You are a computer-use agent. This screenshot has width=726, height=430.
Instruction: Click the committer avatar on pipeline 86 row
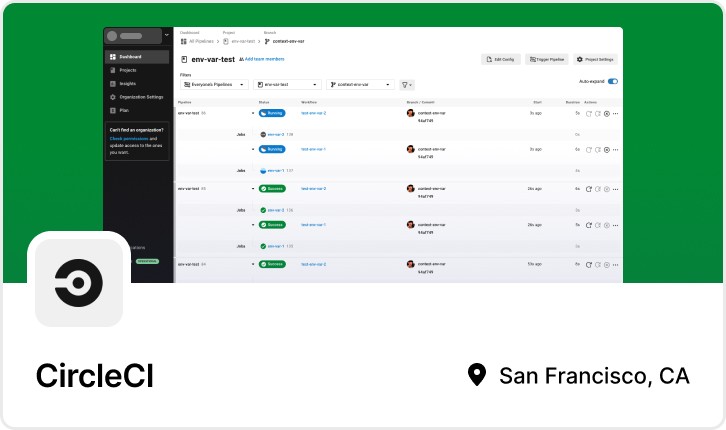pyautogui.click(x=410, y=113)
